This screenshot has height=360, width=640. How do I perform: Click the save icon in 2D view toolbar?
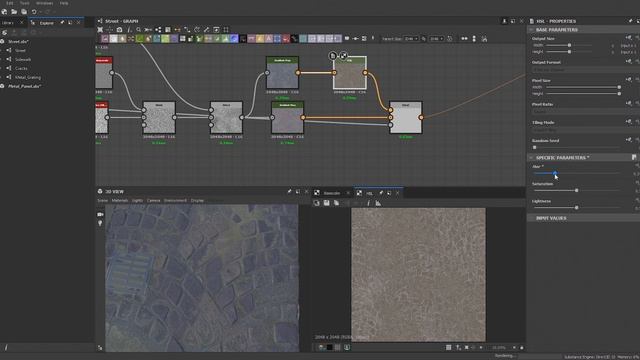point(327,203)
